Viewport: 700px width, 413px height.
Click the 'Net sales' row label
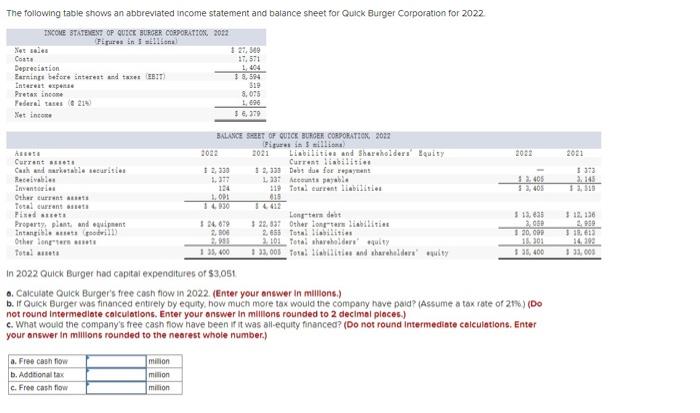point(31,50)
